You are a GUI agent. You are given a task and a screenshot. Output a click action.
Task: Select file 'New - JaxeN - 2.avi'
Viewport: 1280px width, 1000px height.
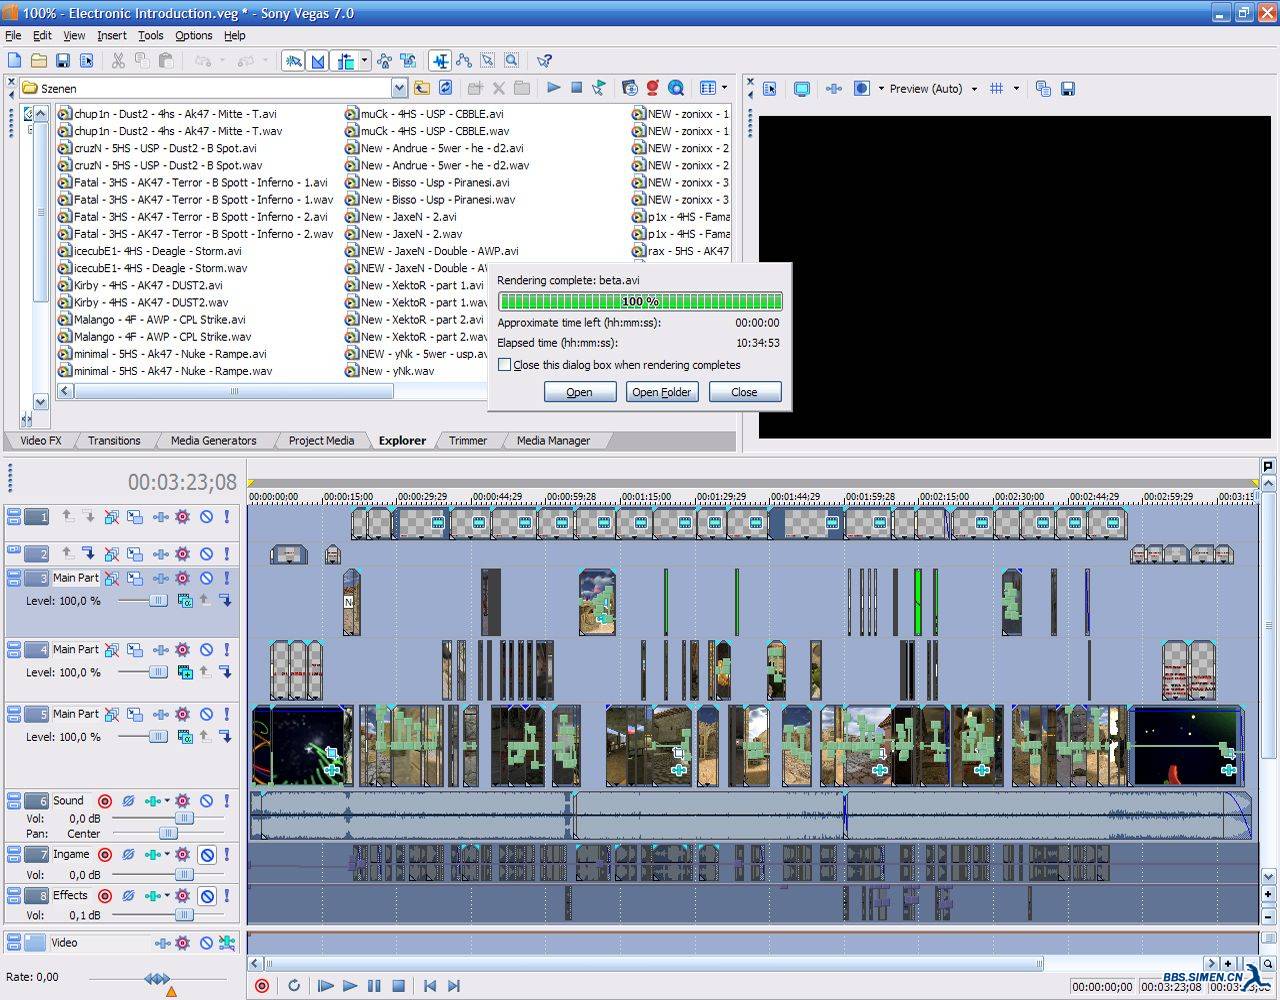[x=401, y=217]
